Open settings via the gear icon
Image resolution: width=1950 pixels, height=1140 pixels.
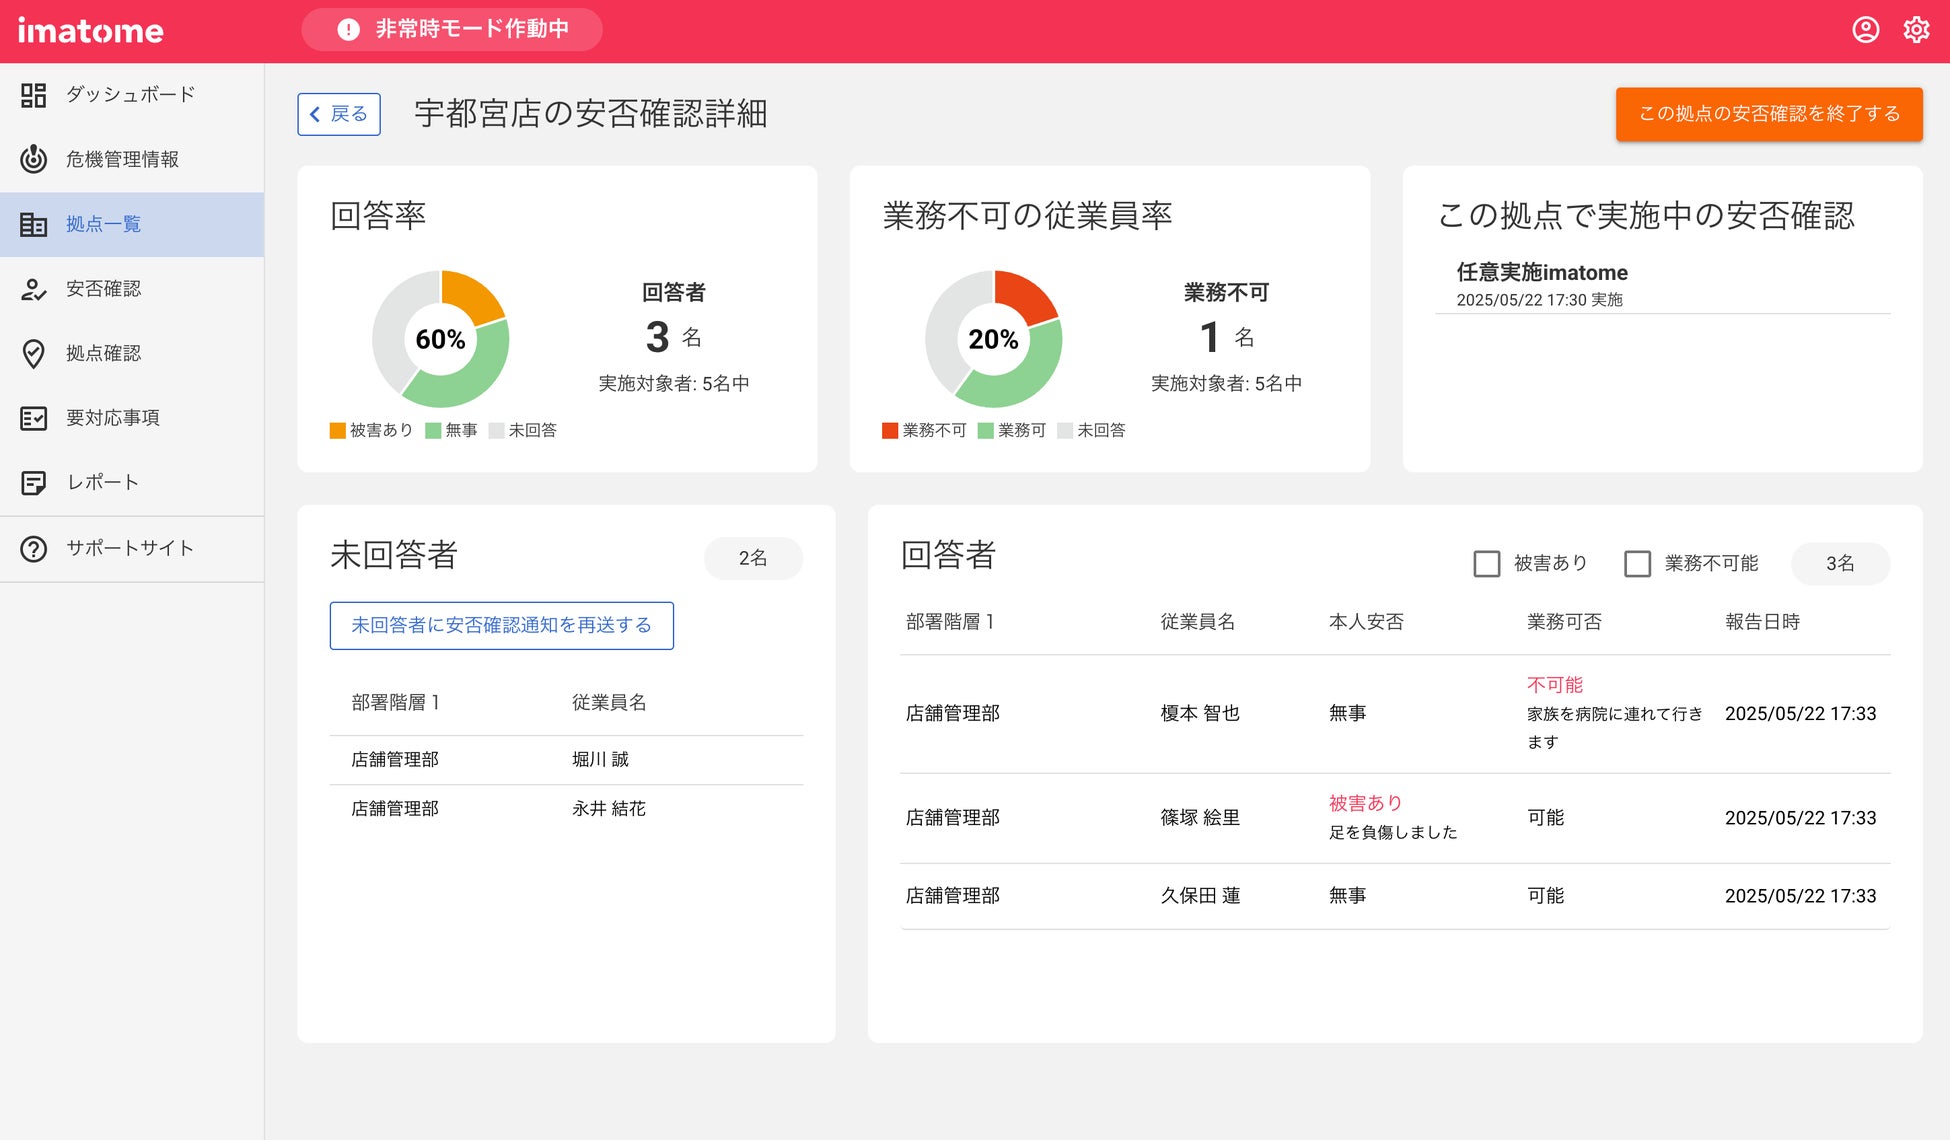pyautogui.click(x=1915, y=30)
